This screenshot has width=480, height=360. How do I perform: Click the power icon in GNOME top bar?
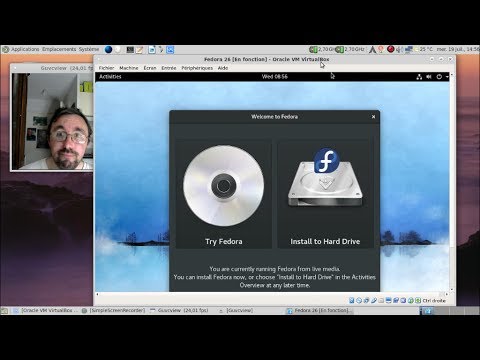tap(439, 77)
